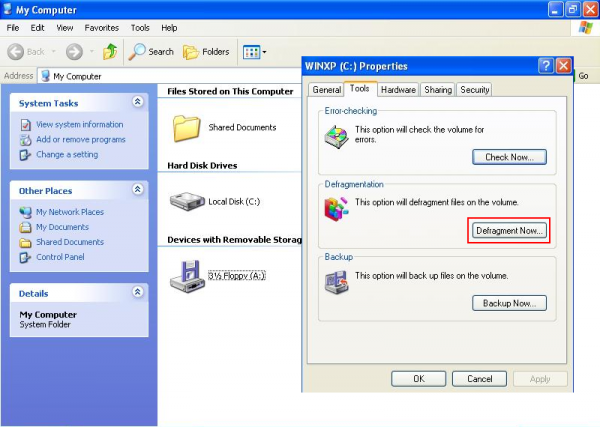Click My Documents sidebar icon

(x=25, y=227)
